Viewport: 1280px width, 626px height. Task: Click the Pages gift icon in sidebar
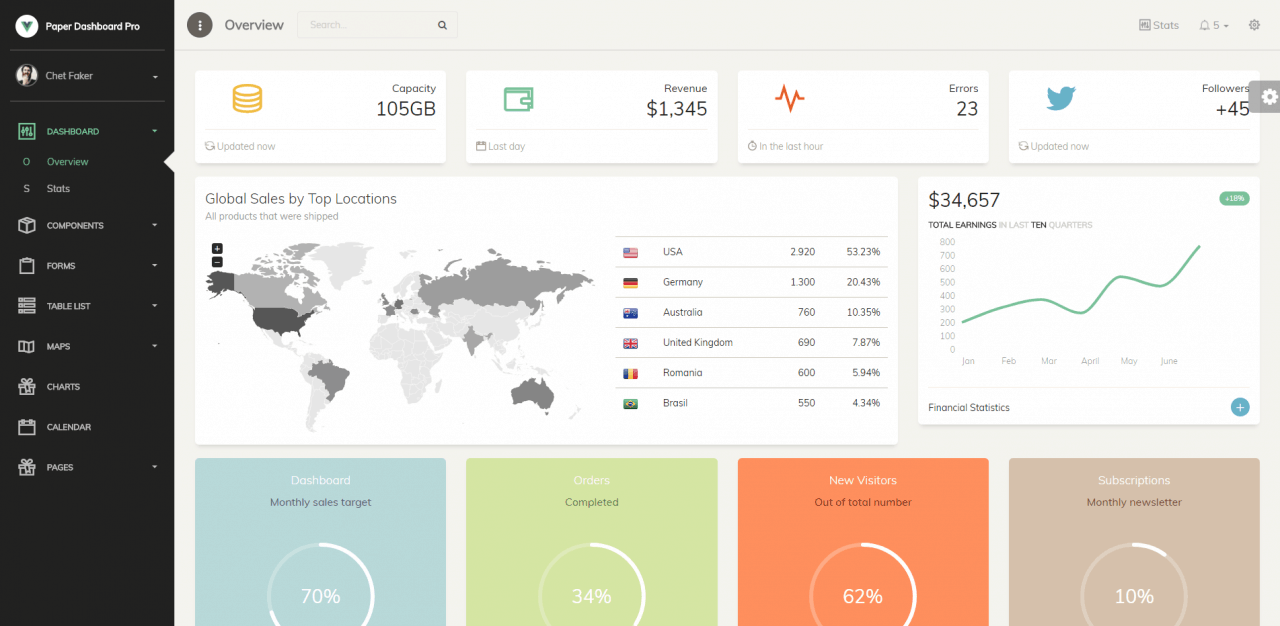27,467
